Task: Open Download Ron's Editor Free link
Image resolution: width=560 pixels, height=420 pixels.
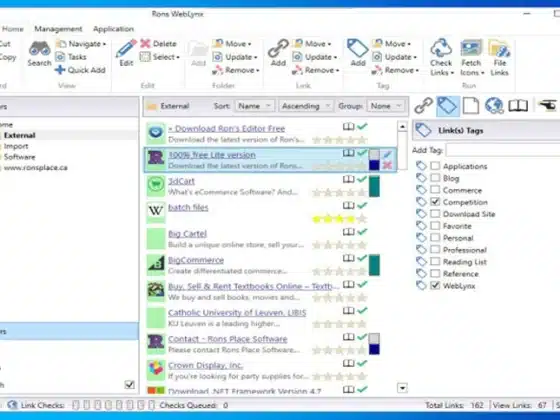Action: 227,129
